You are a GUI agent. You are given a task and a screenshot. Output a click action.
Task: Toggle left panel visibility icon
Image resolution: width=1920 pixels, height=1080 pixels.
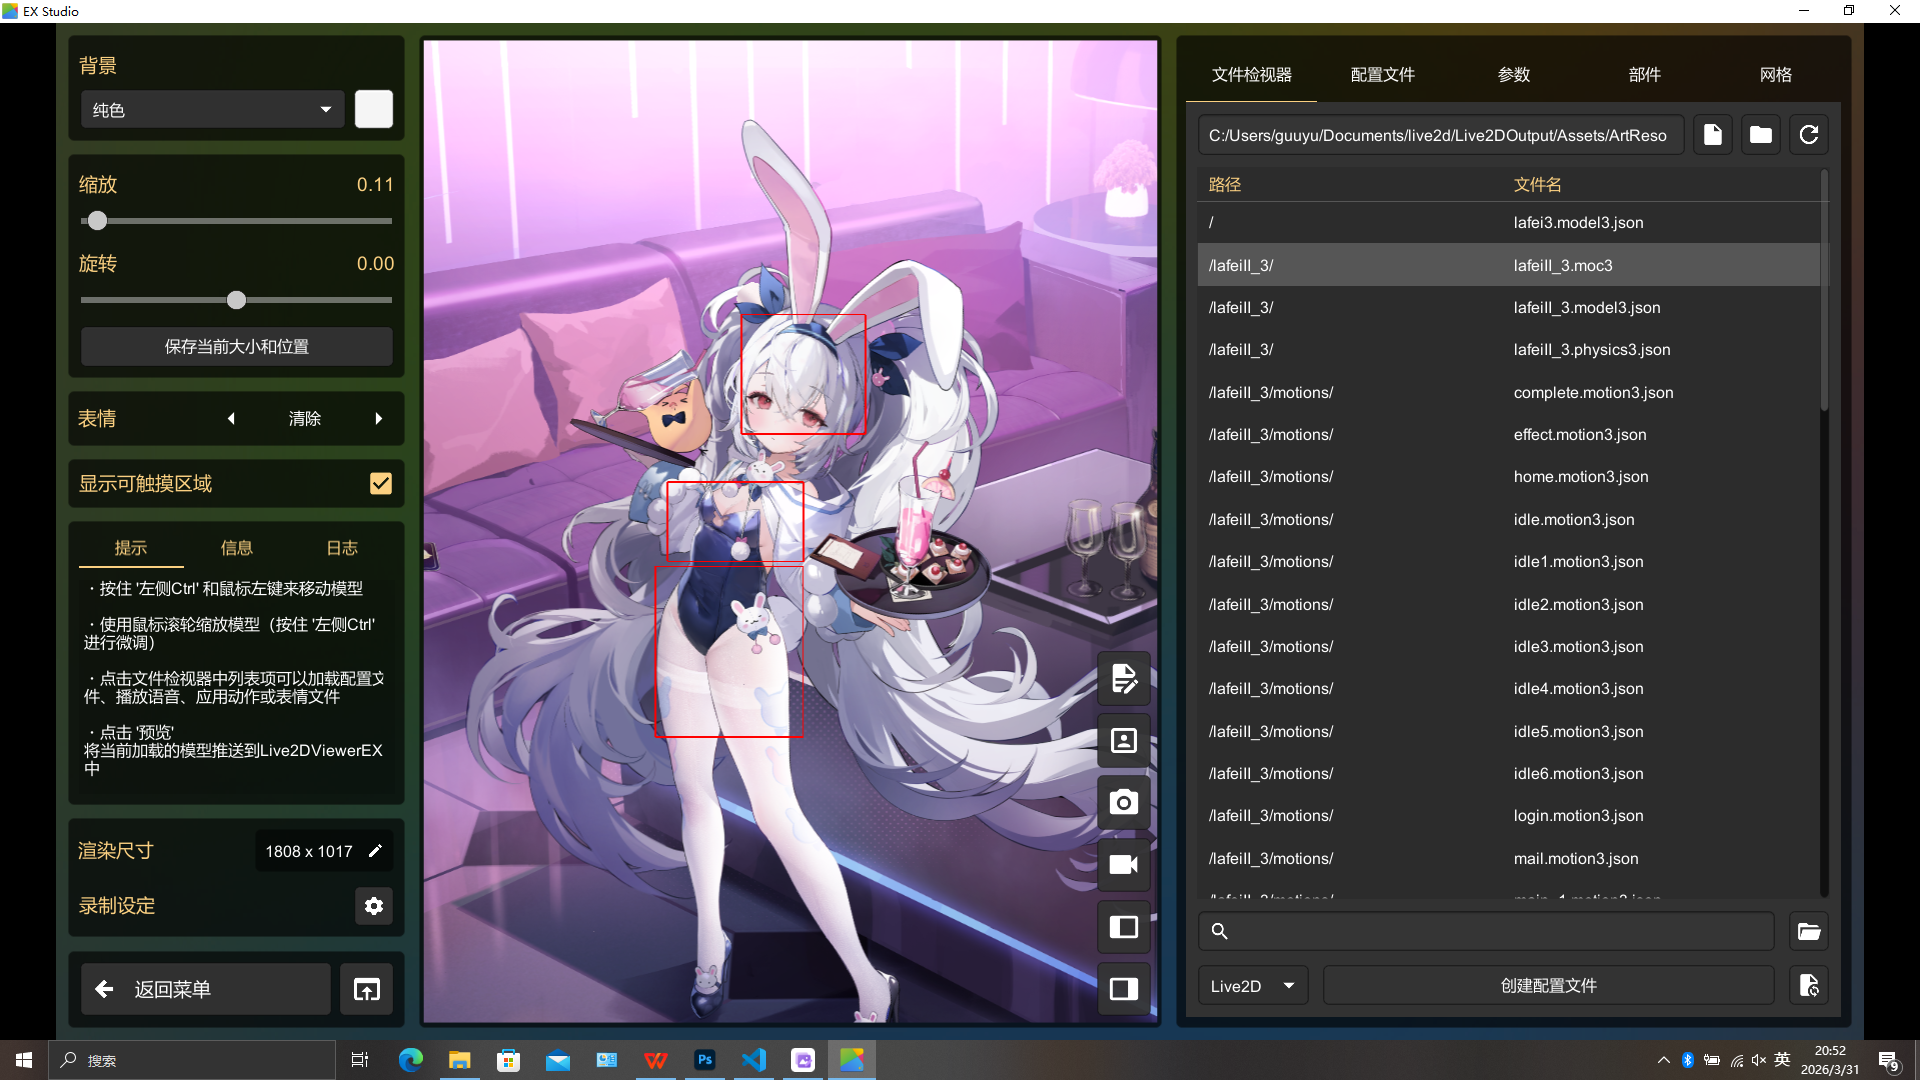click(1123, 927)
